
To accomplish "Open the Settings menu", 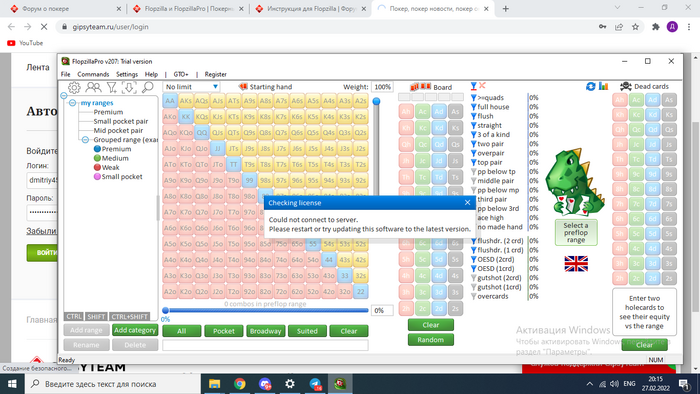I will click(127, 74).
